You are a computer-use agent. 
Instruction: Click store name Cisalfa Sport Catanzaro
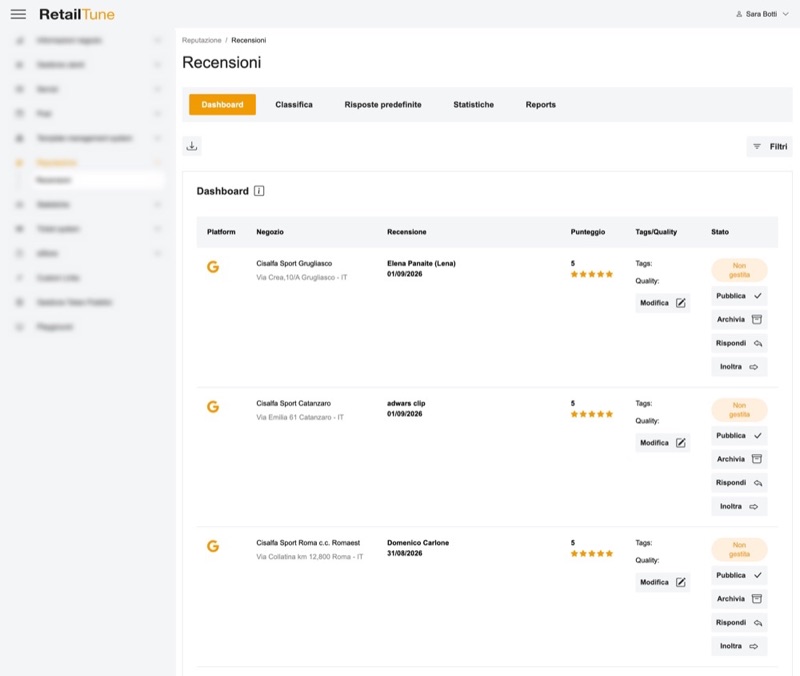click(x=293, y=403)
